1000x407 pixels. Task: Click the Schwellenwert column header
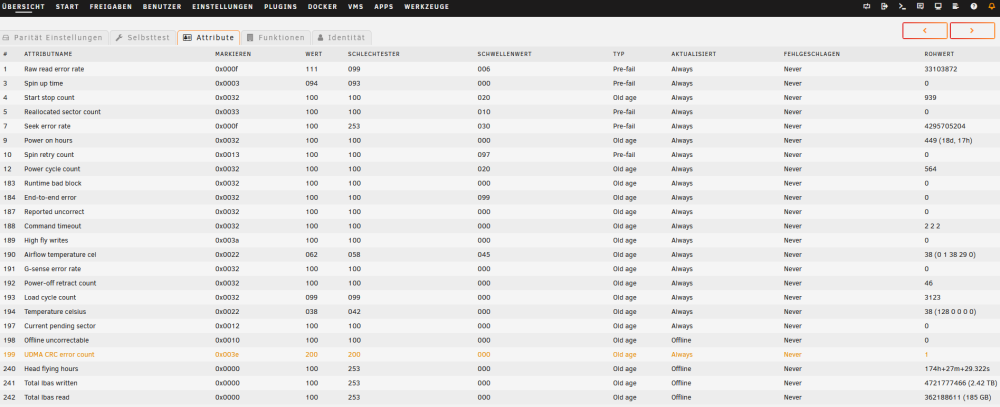pyautogui.click(x=504, y=54)
